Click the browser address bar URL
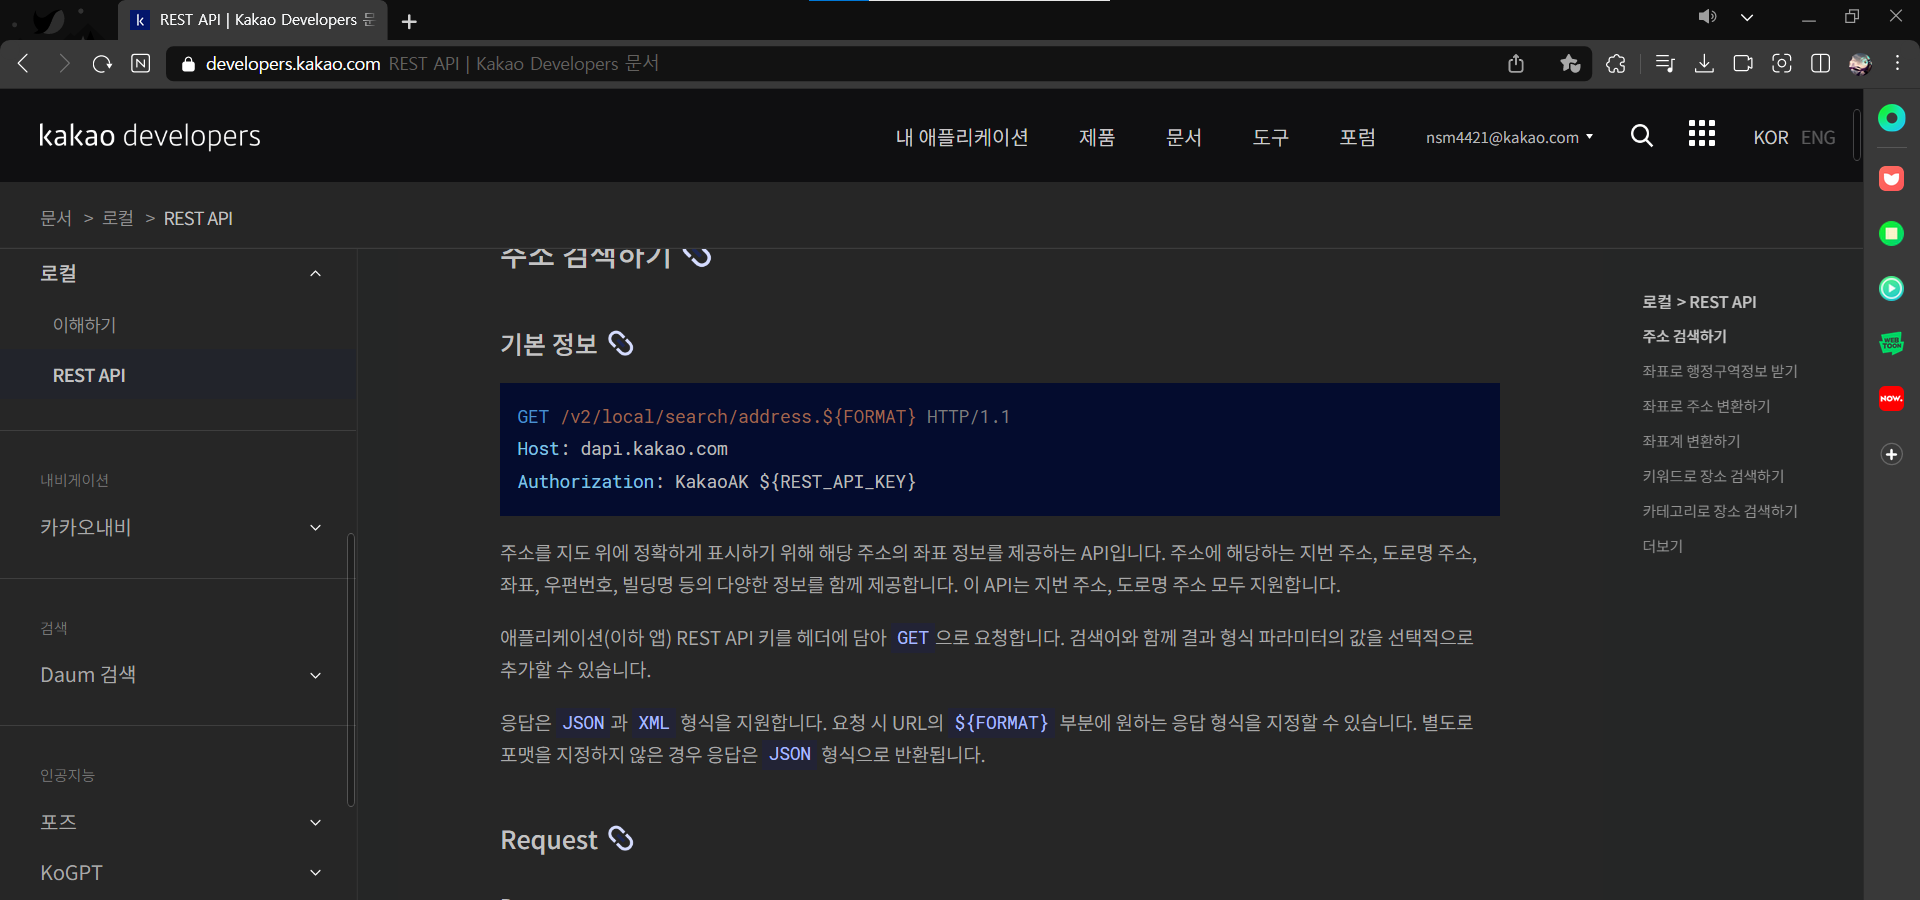This screenshot has height=900, width=1920. click(293, 64)
